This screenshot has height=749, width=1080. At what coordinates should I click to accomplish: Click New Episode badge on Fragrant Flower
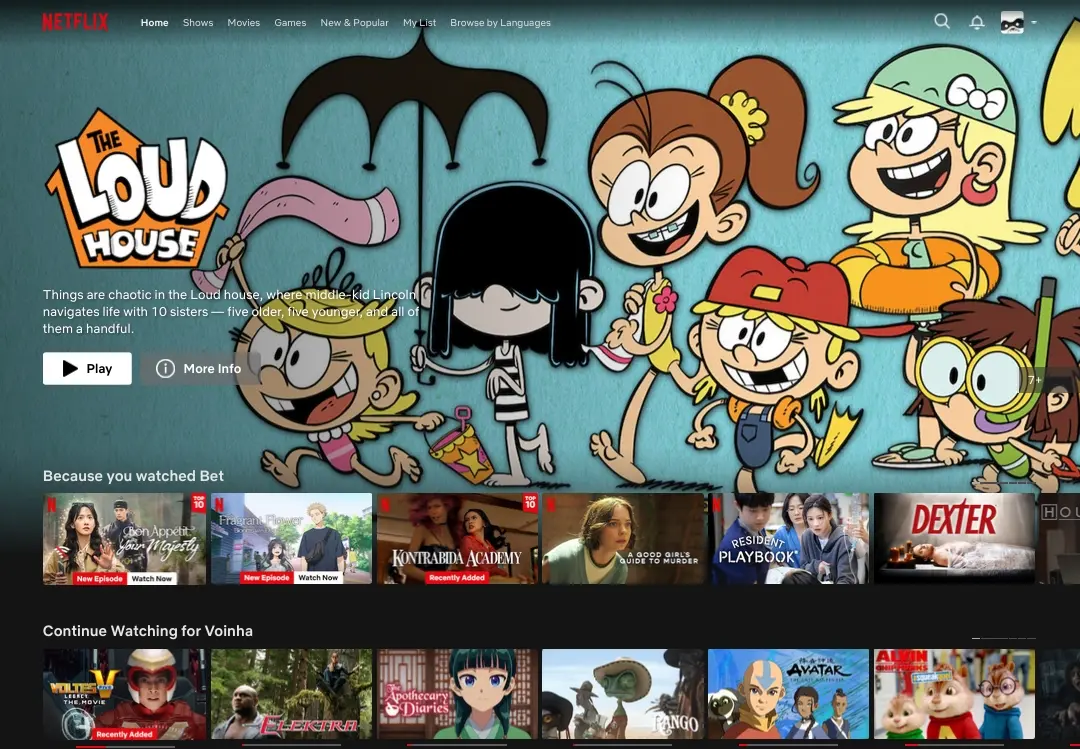(267, 577)
